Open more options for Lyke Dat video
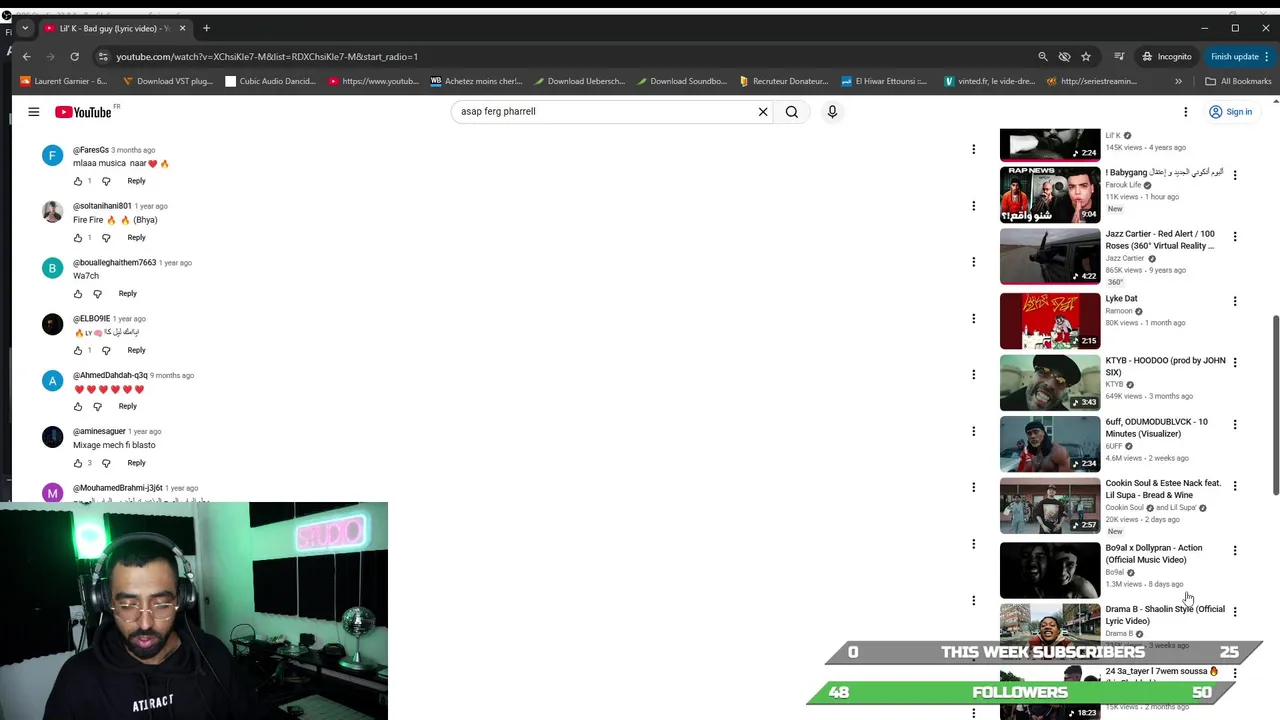The height and width of the screenshot is (720, 1280). click(x=1235, y=301)
